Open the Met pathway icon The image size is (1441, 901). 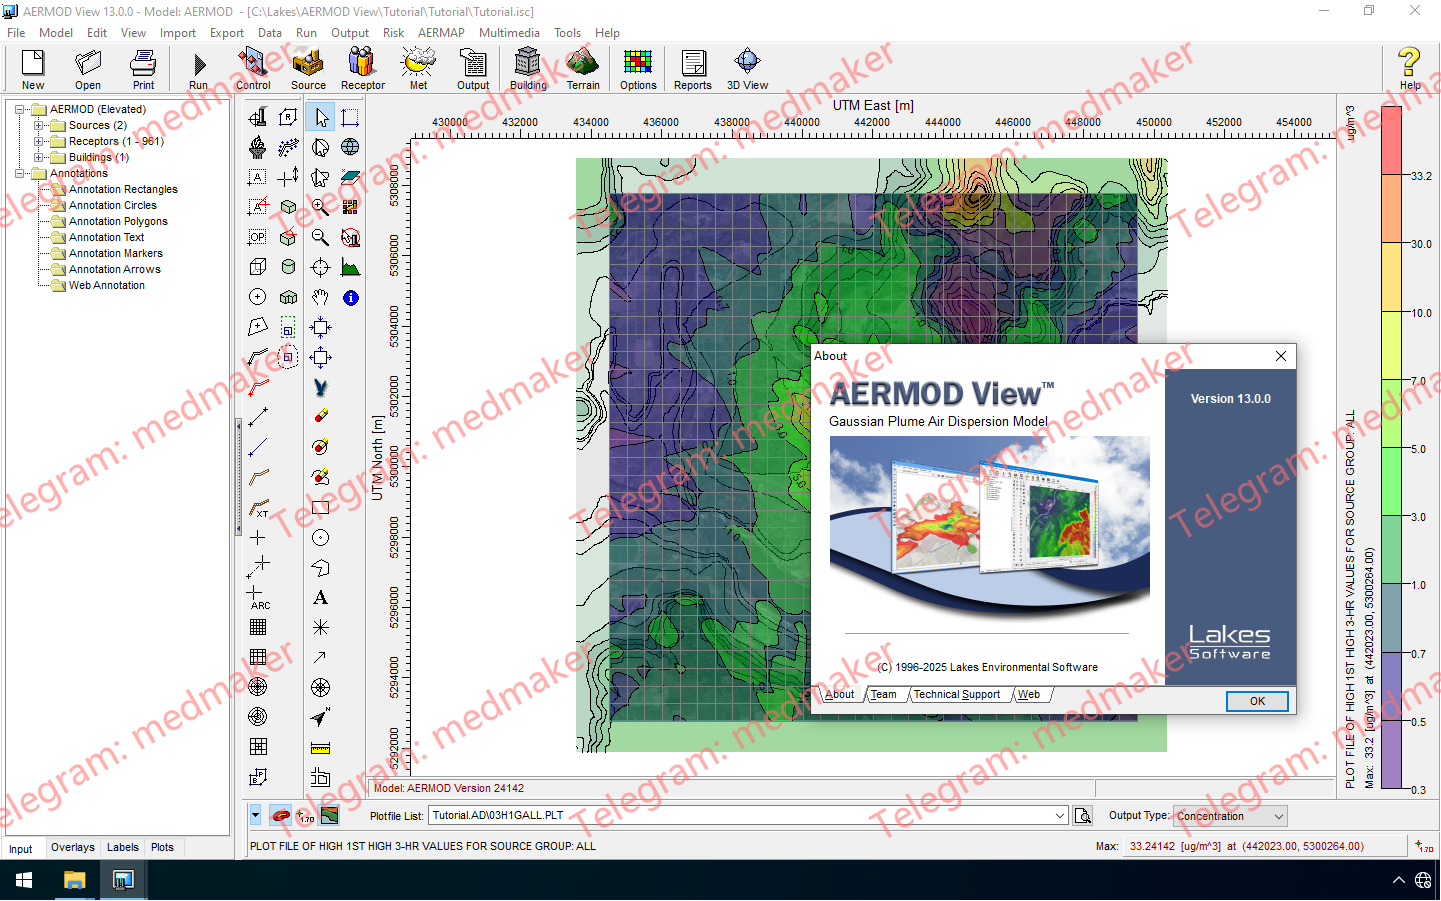[x=418, y=69]
